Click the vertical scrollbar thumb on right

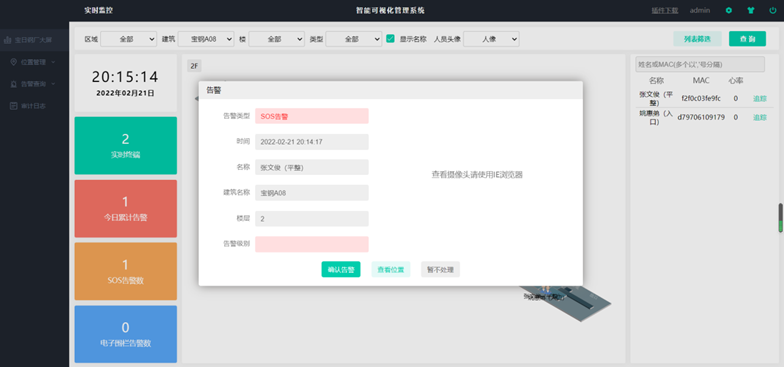[780, 218]
